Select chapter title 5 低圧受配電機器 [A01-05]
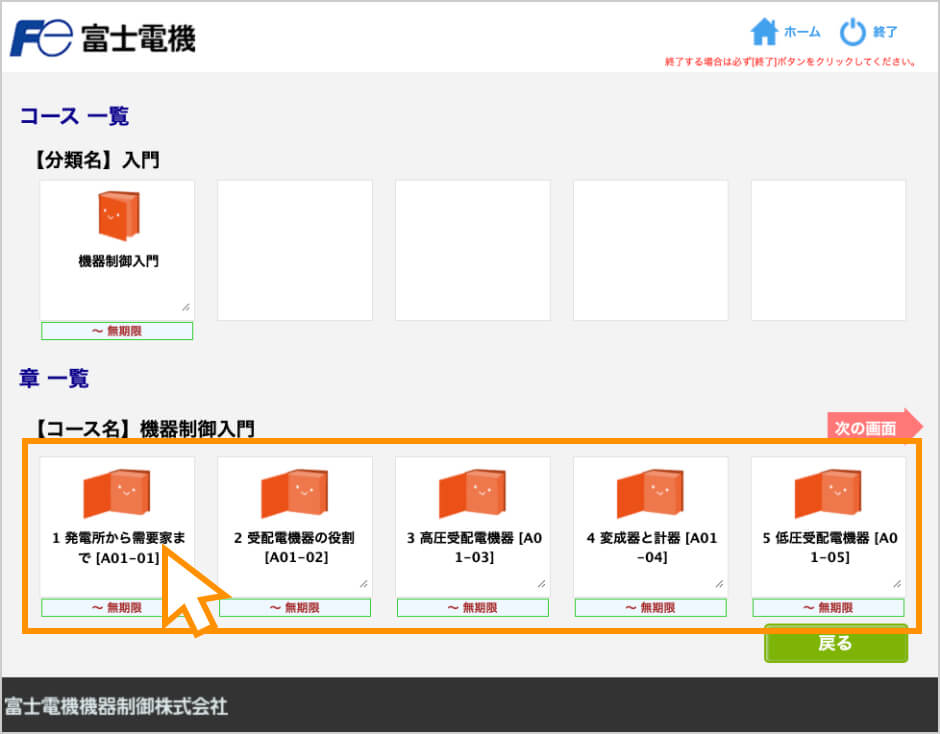The image size is (940, 734). [830, 548]
